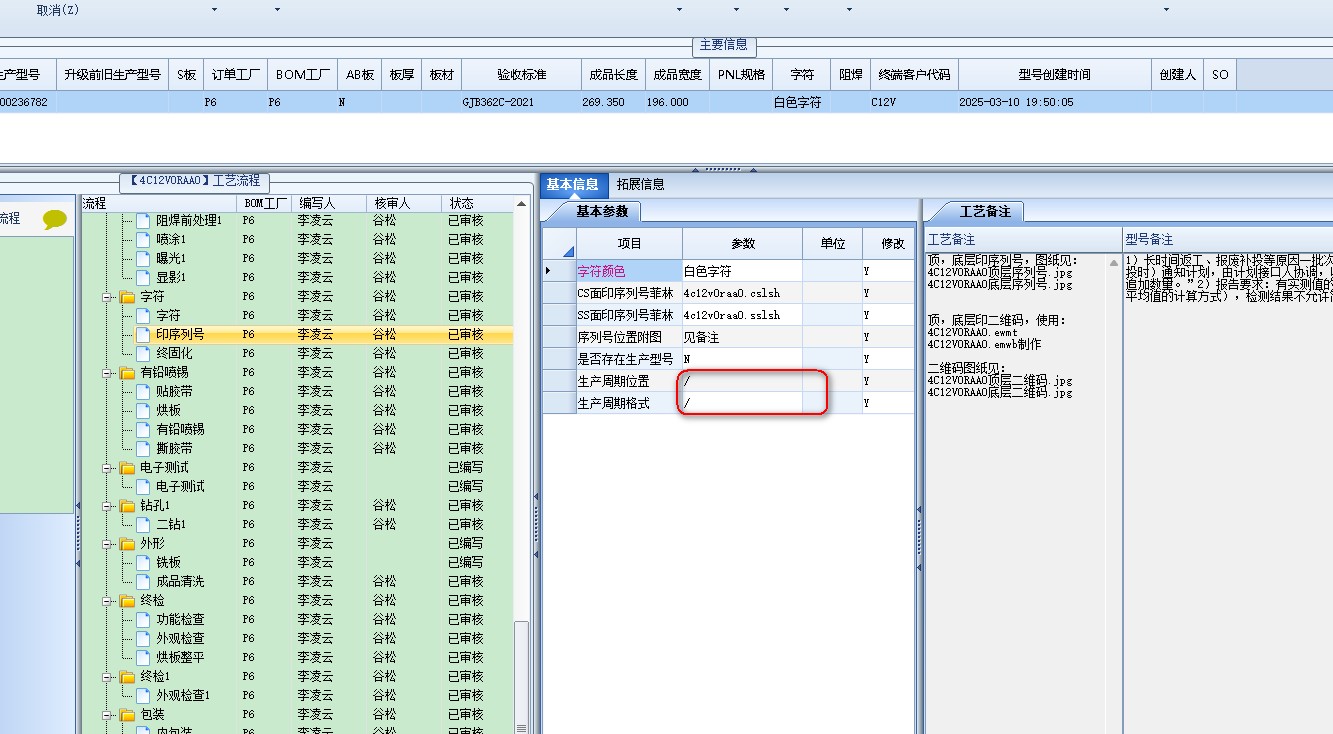Collapse the 钻孔1 group

[106, 506]
